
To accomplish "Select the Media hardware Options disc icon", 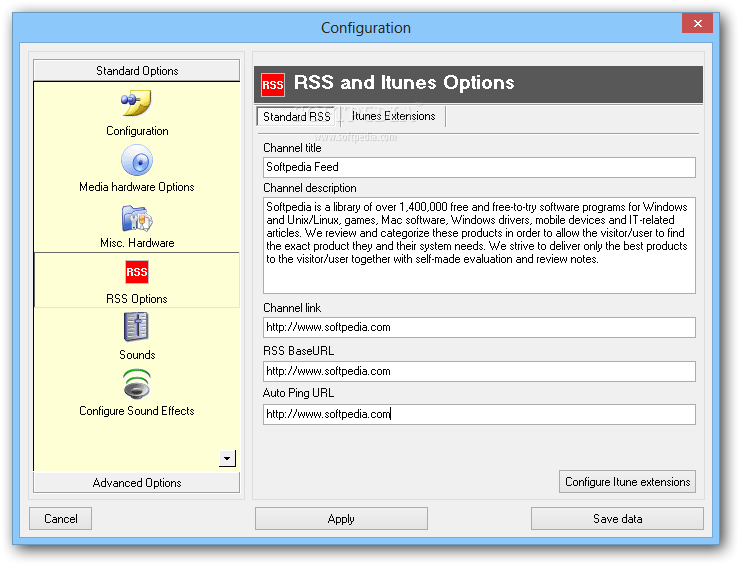I will pos(137,160).
